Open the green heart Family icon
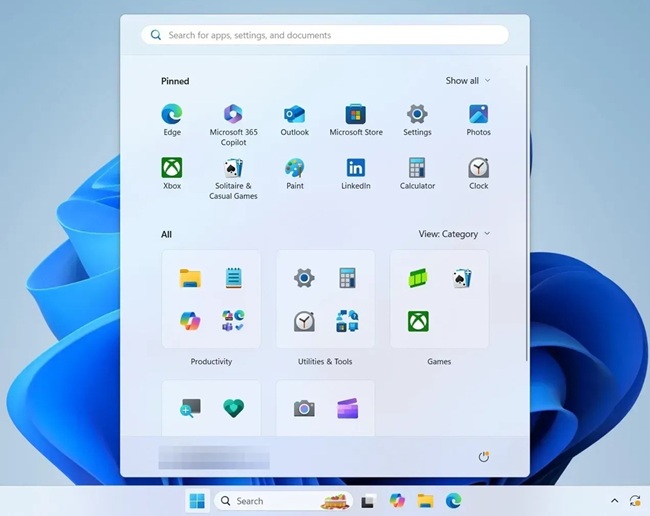Screen dimensions: 650x516 (233, 408)
